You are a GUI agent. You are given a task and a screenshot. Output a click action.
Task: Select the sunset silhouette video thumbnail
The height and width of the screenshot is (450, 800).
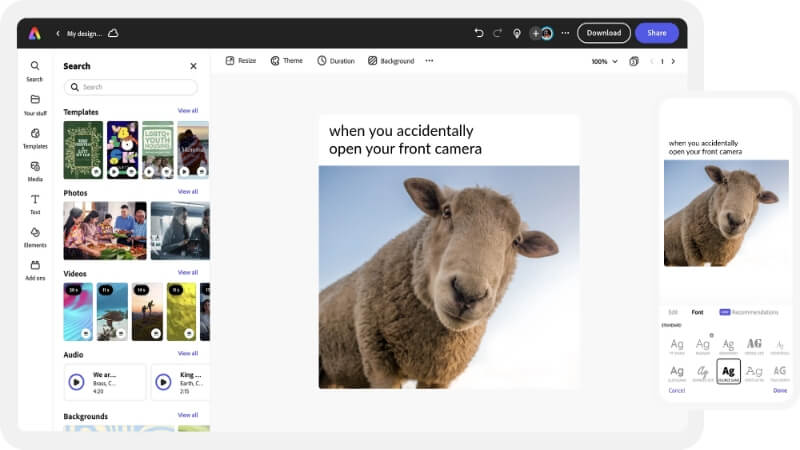pyautogui.click(x=147, y=312)
